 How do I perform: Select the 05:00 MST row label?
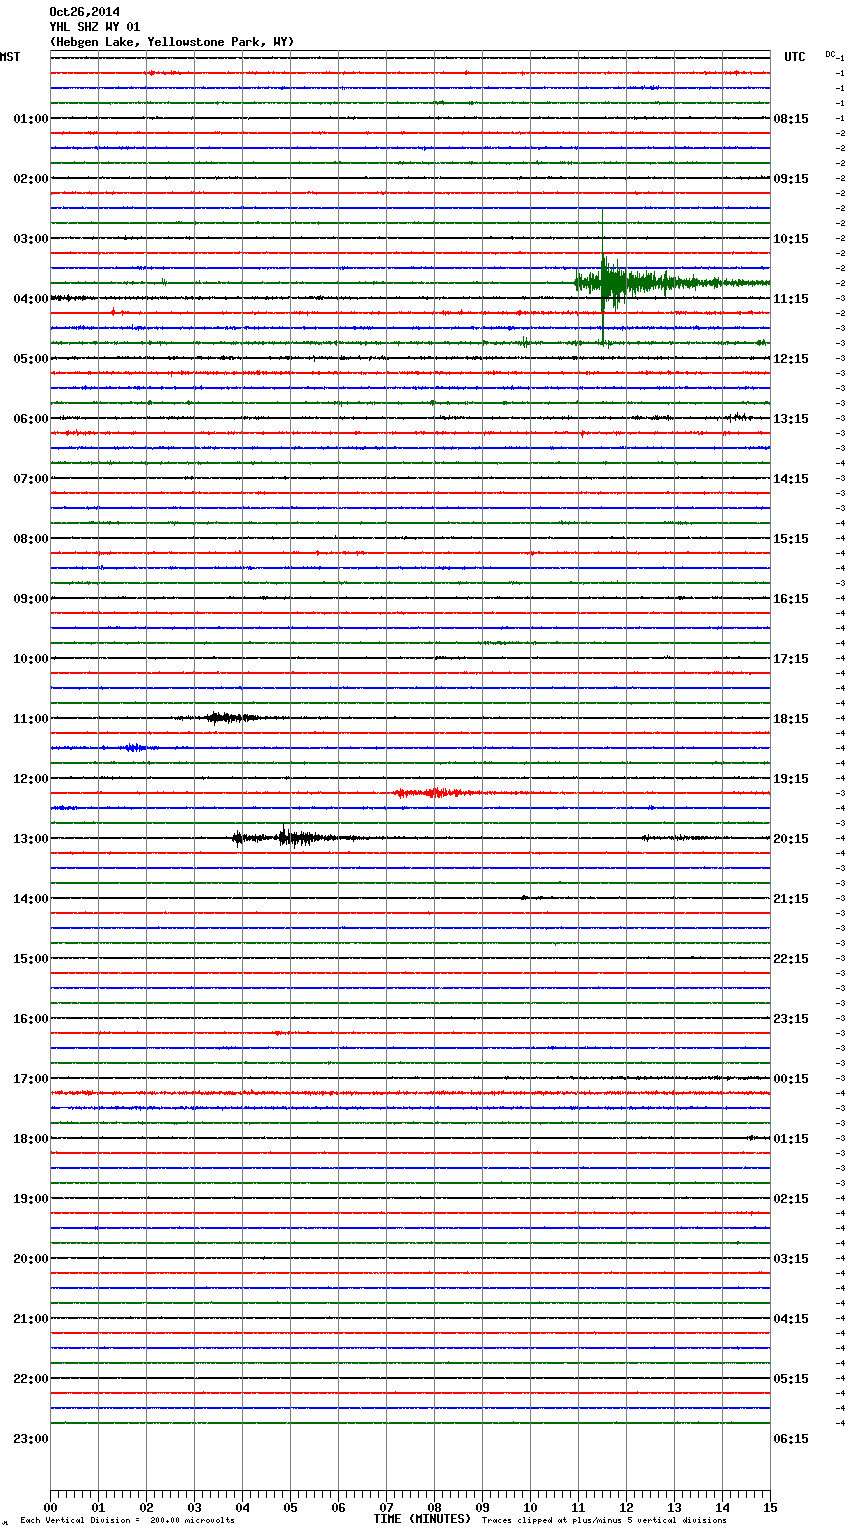click(31, 359)
